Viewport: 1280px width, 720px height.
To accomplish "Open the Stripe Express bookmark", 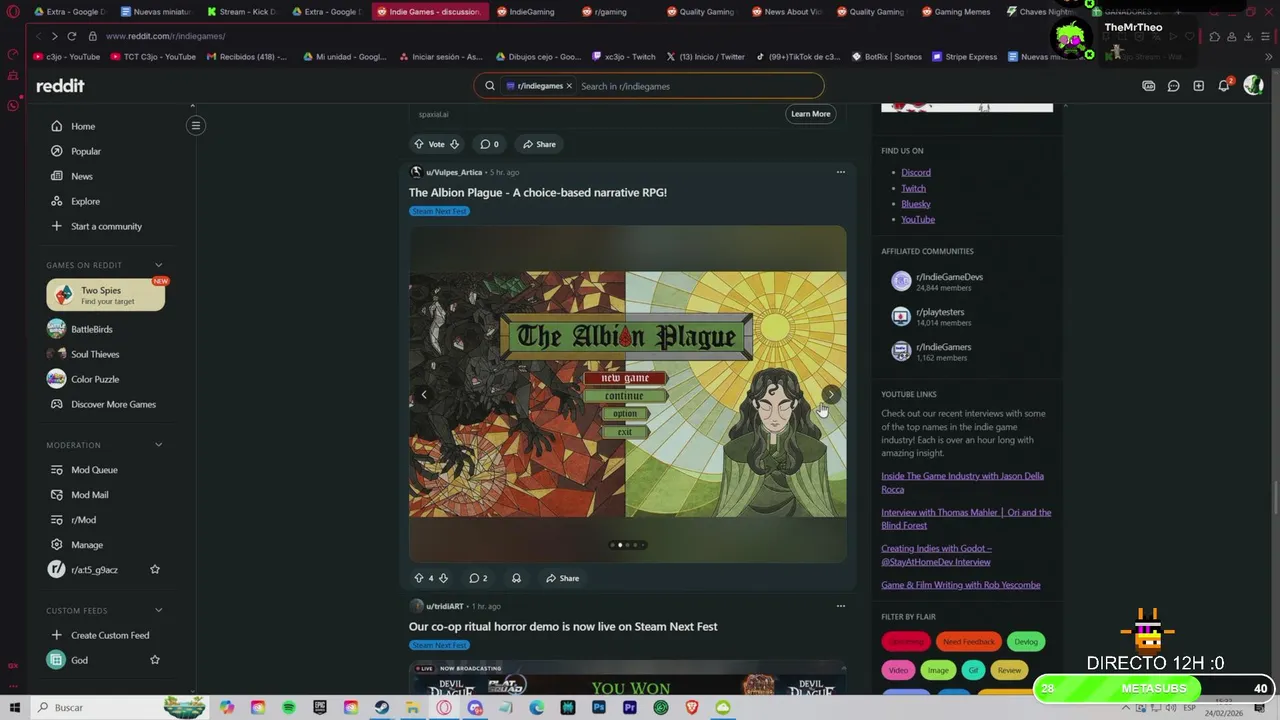I will (965, 56).
